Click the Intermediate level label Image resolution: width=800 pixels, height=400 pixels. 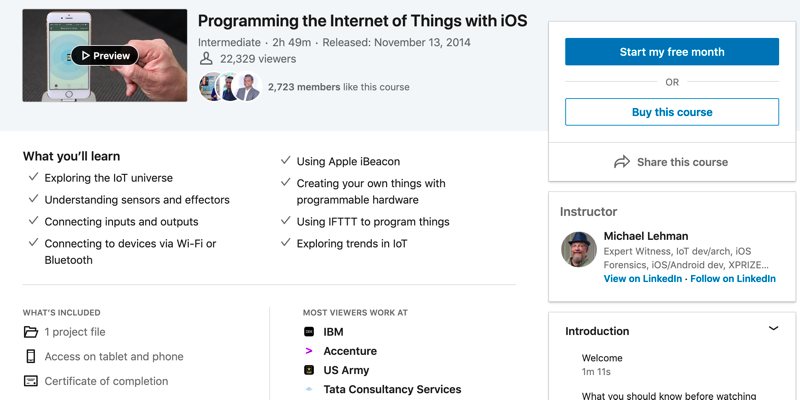coord(229,42)
